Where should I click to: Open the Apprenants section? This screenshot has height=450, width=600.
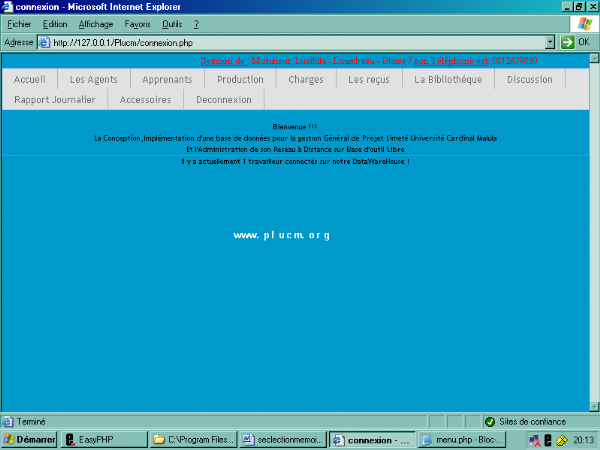pyautogui.click(x=167, y=79)
